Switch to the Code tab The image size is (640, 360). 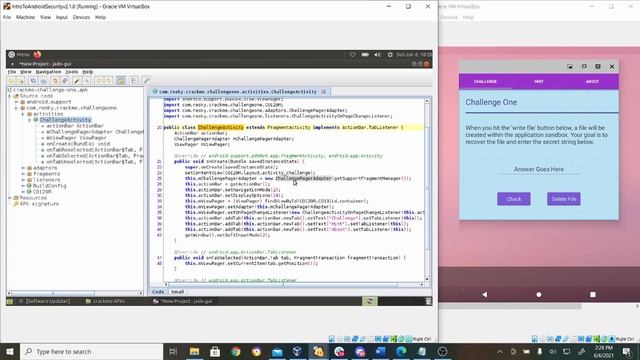[158, 292]
